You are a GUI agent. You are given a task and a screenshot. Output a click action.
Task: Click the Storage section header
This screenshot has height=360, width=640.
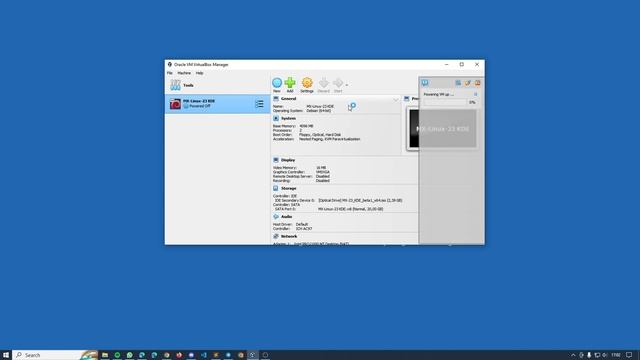tap(289, 188)
